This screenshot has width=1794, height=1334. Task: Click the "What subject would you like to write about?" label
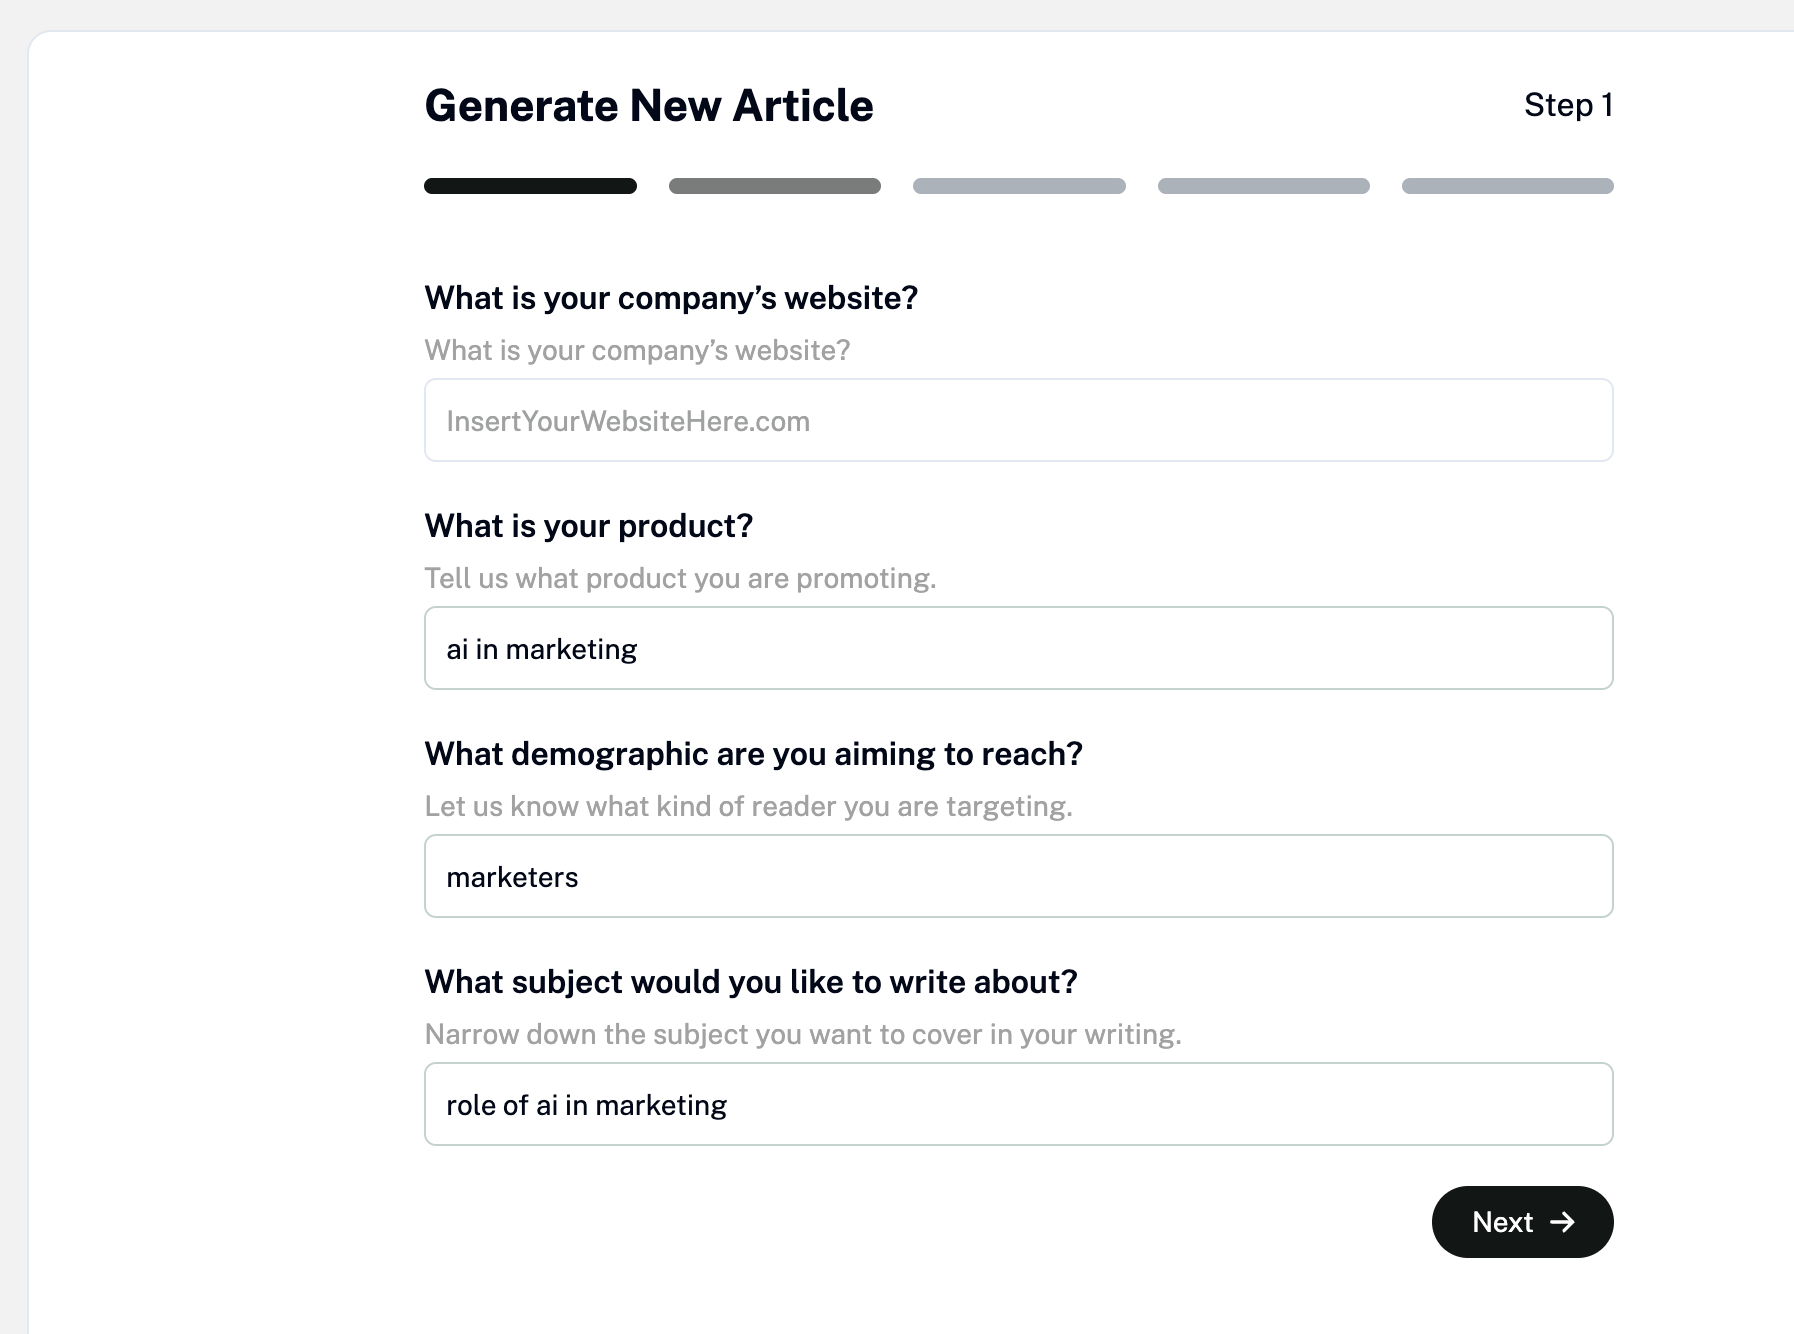coord(751,982)
